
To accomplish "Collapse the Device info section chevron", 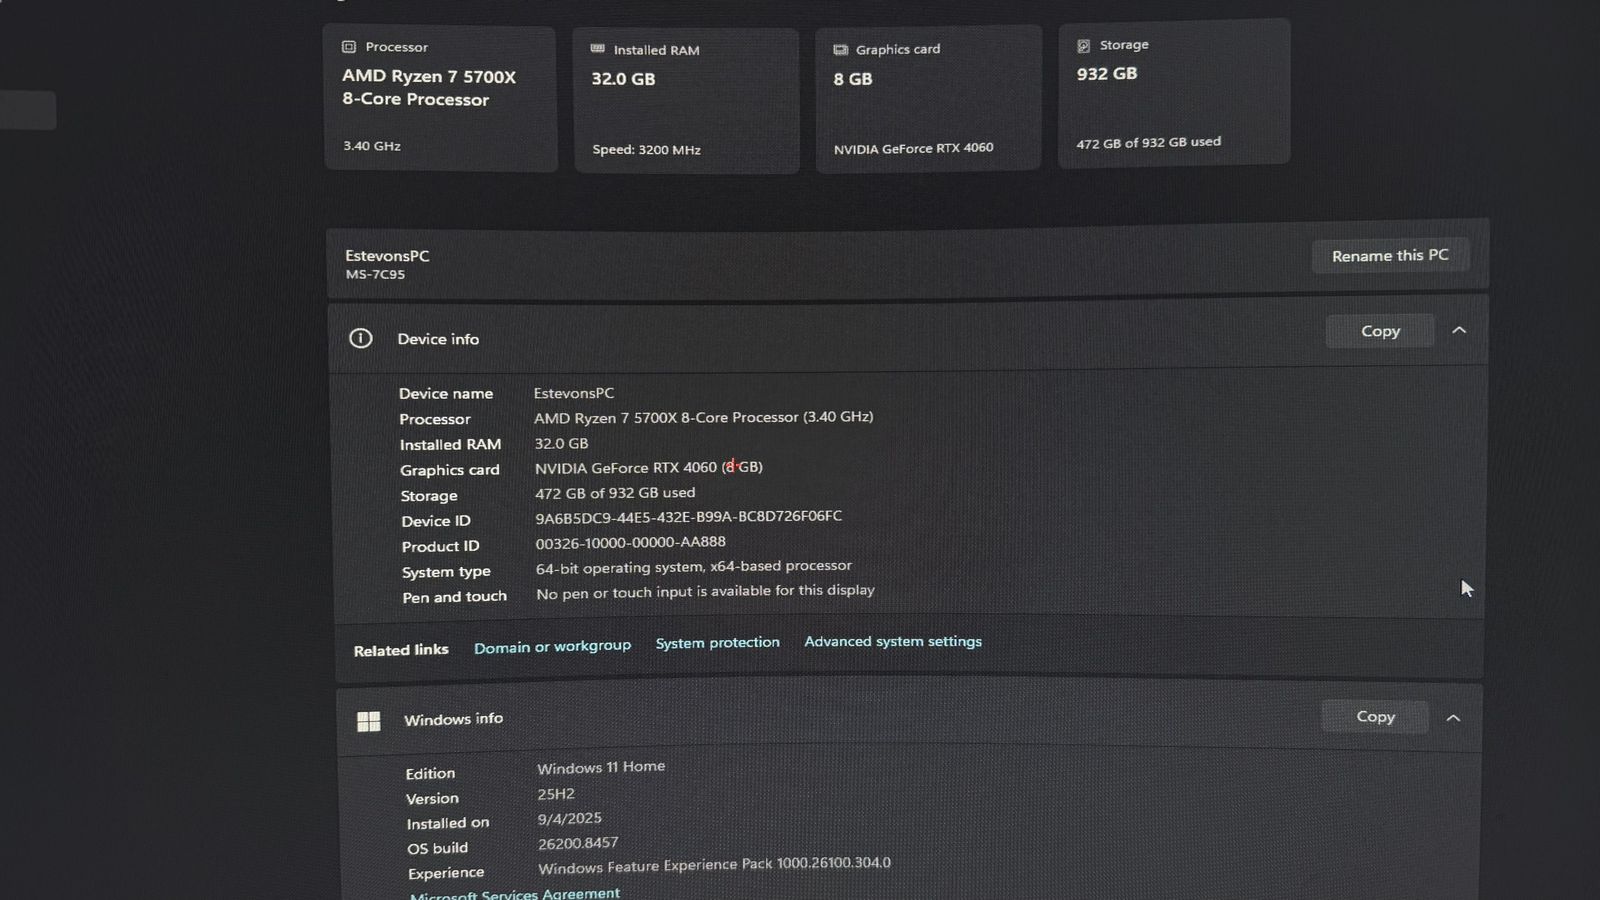I will (x=1459, y=330).
